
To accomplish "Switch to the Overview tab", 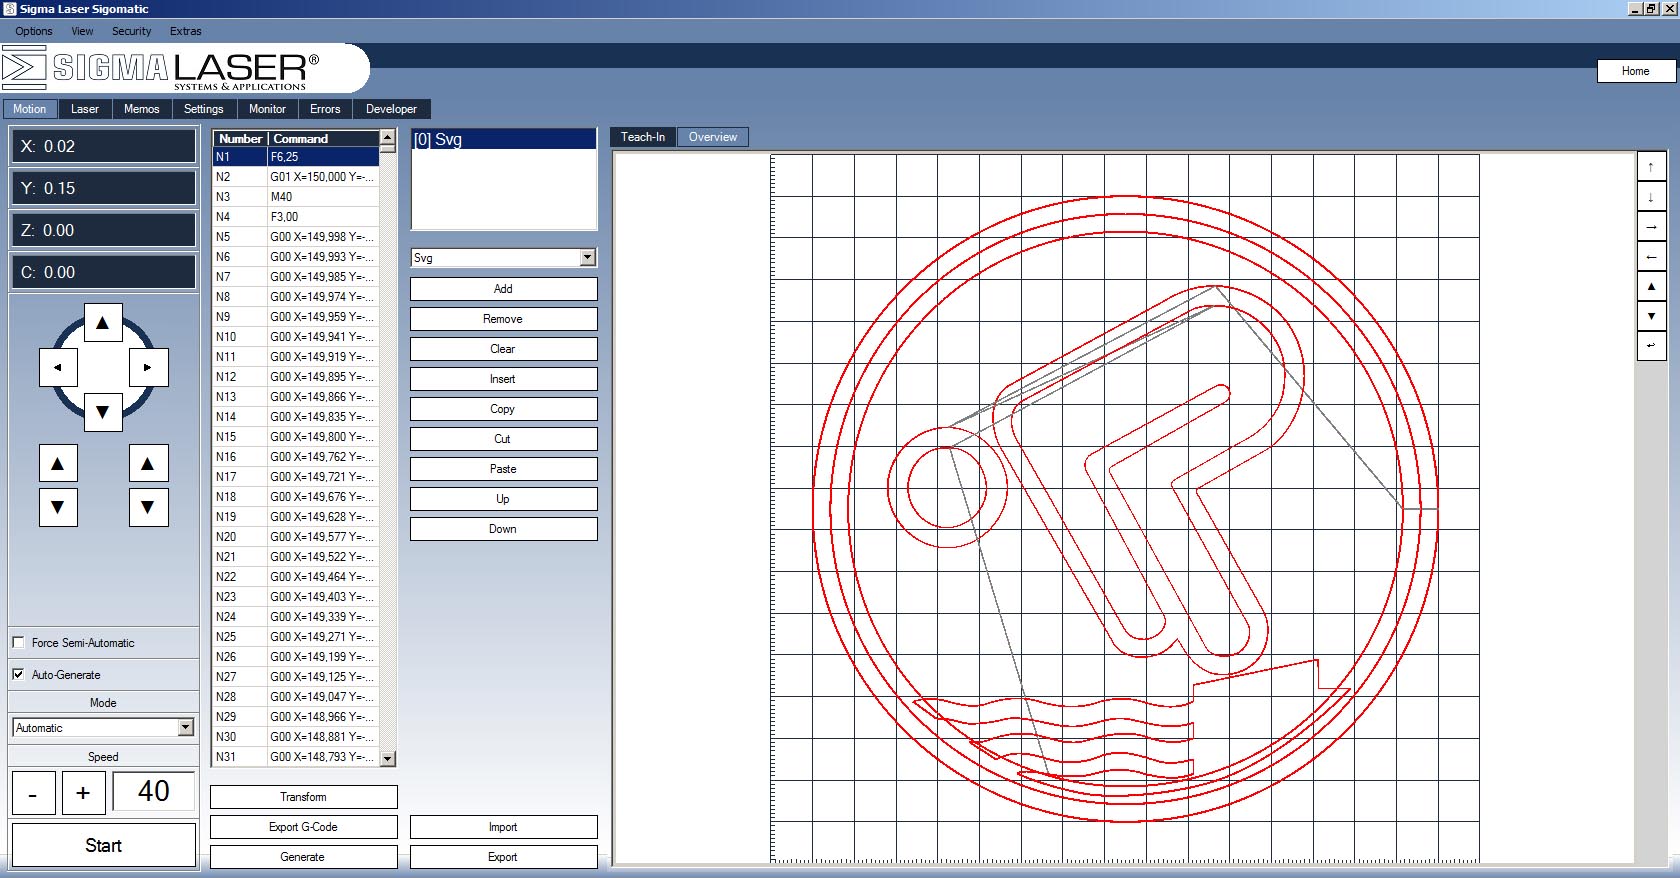I will tap(712, 137).
